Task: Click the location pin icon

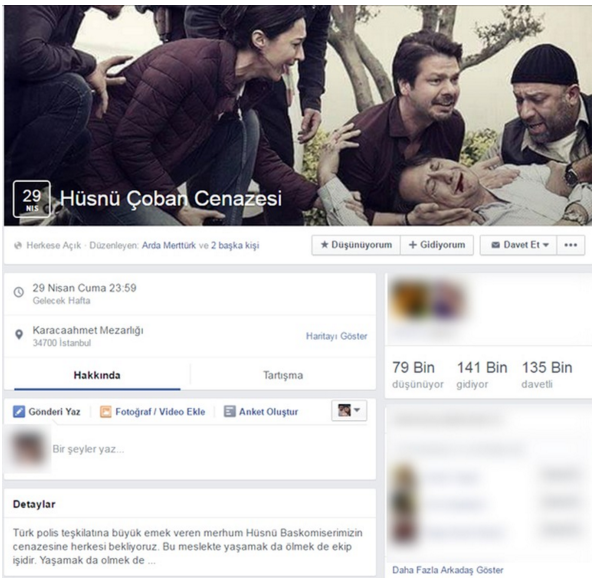Action: click(x=19, y=335)
